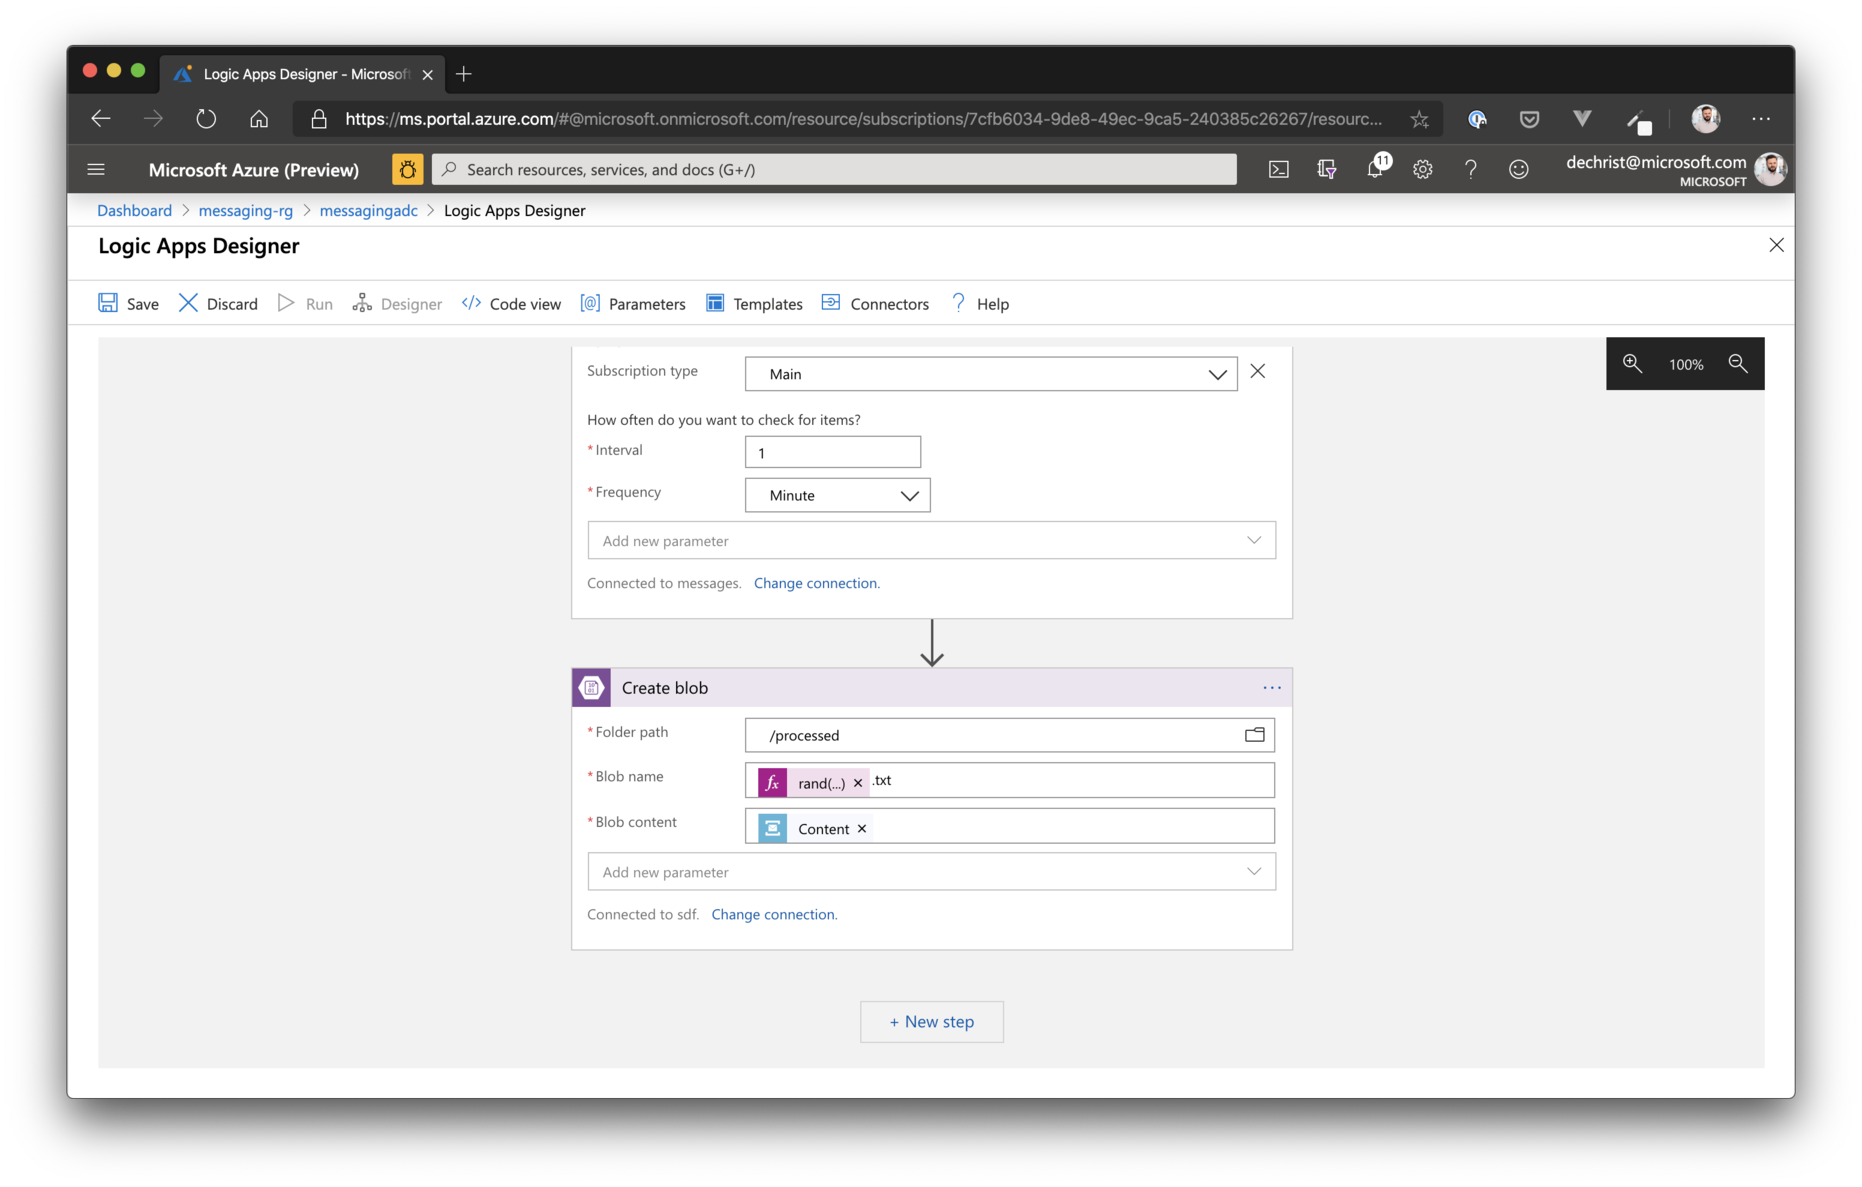This screenshot has width=1862, height=1187.
Task: Expand Add new parameter in Create blob
Action: coord(1253,872)
